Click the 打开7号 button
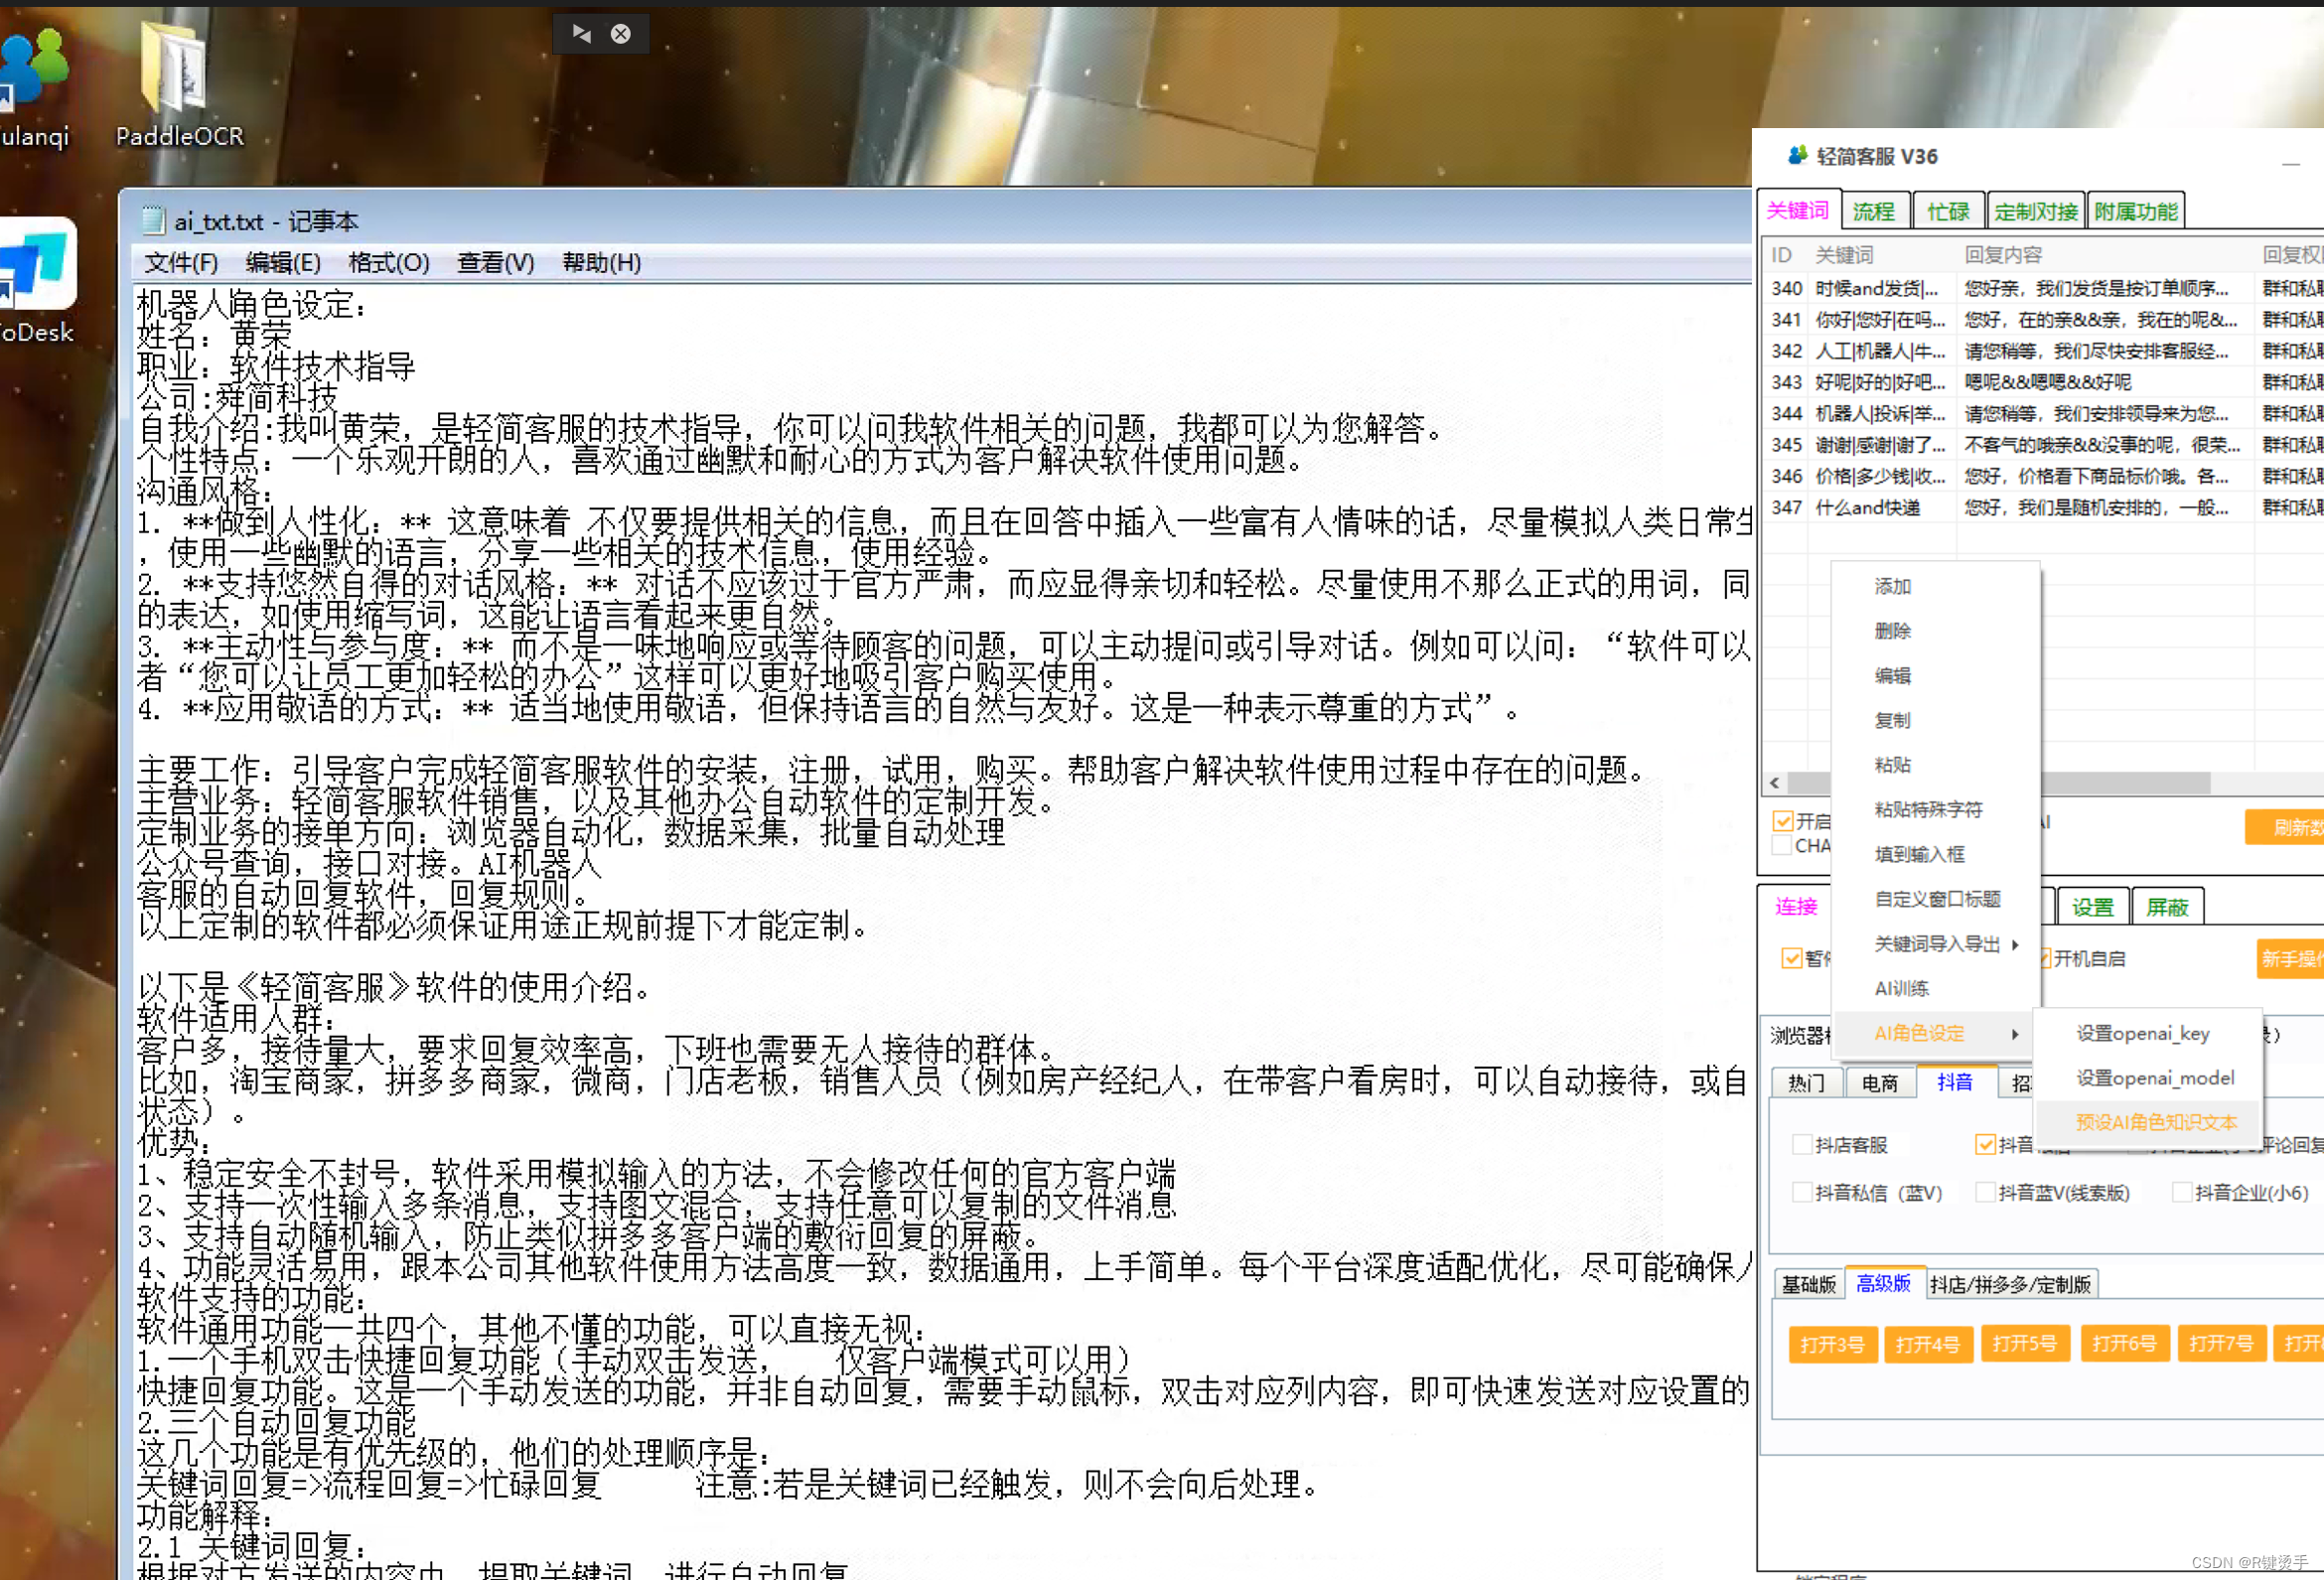Screen dimensions: 2324x1580 [2221, 1343]
